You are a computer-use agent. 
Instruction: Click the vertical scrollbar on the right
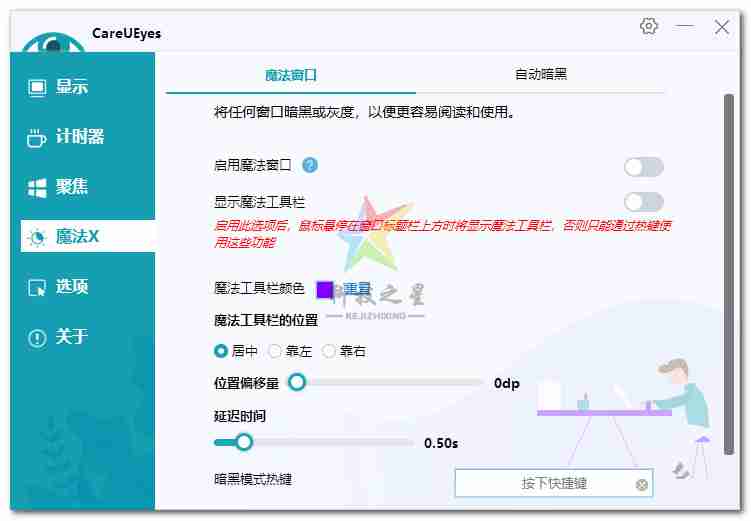[x=729, y=274]
